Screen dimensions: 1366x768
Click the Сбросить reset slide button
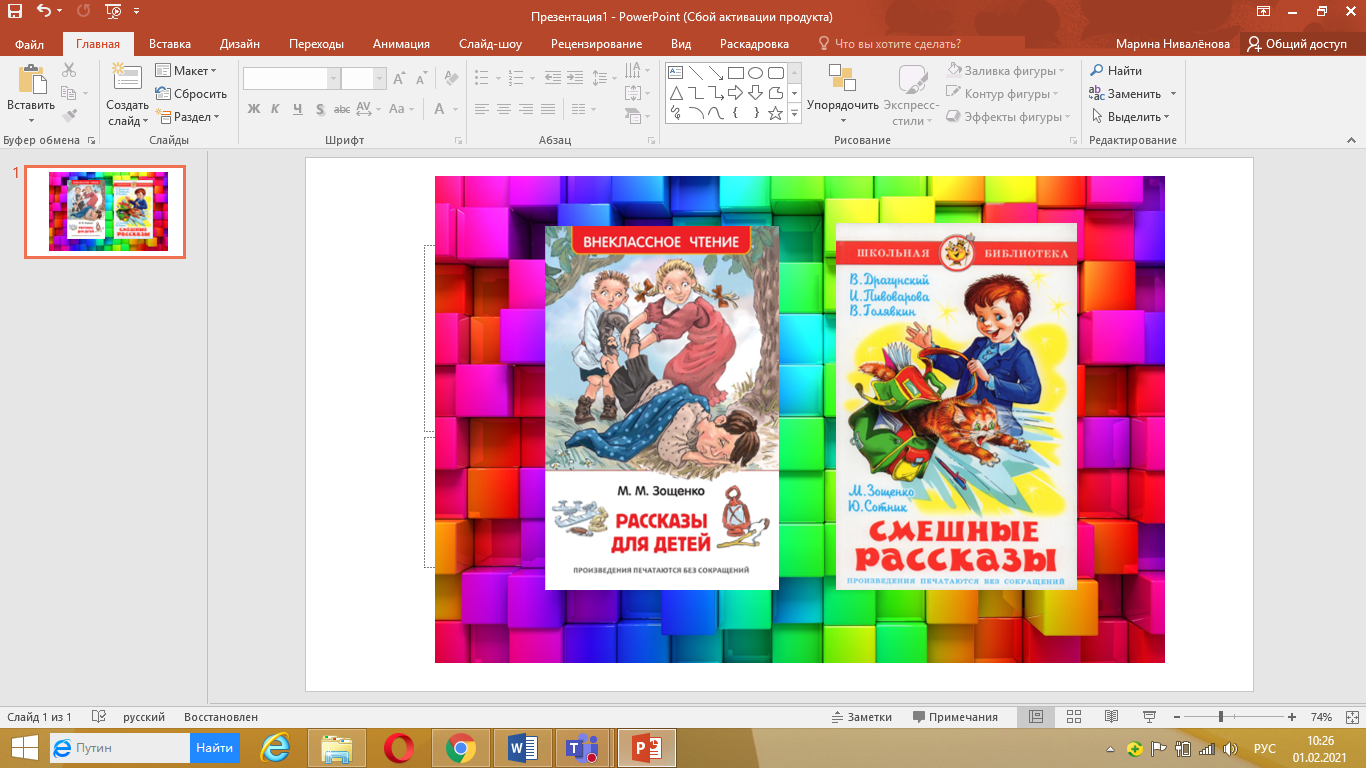click(x=191, y=94)
